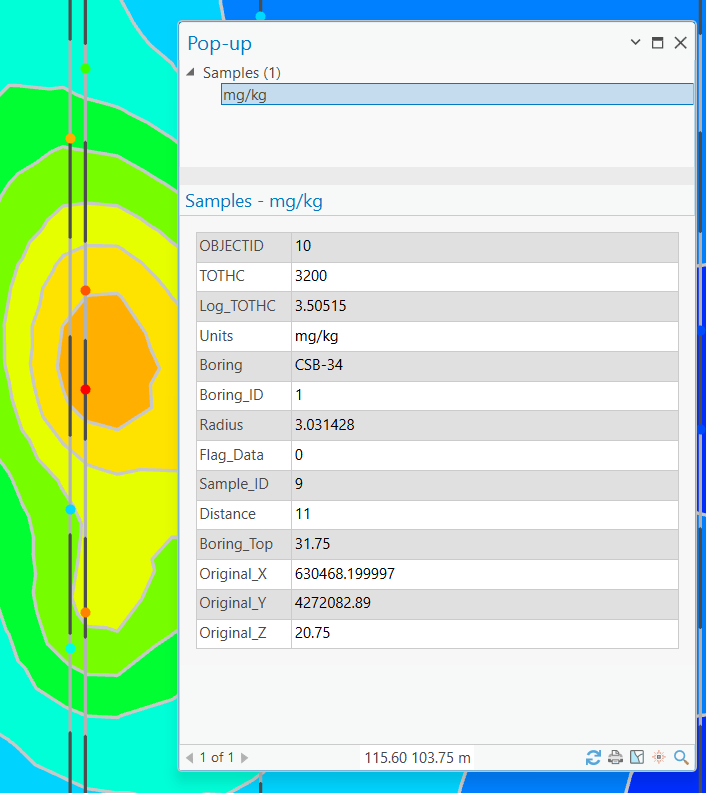Screen dimensions: 706x793
Task: Click the select feature icon
Action: tap(637, 757)
